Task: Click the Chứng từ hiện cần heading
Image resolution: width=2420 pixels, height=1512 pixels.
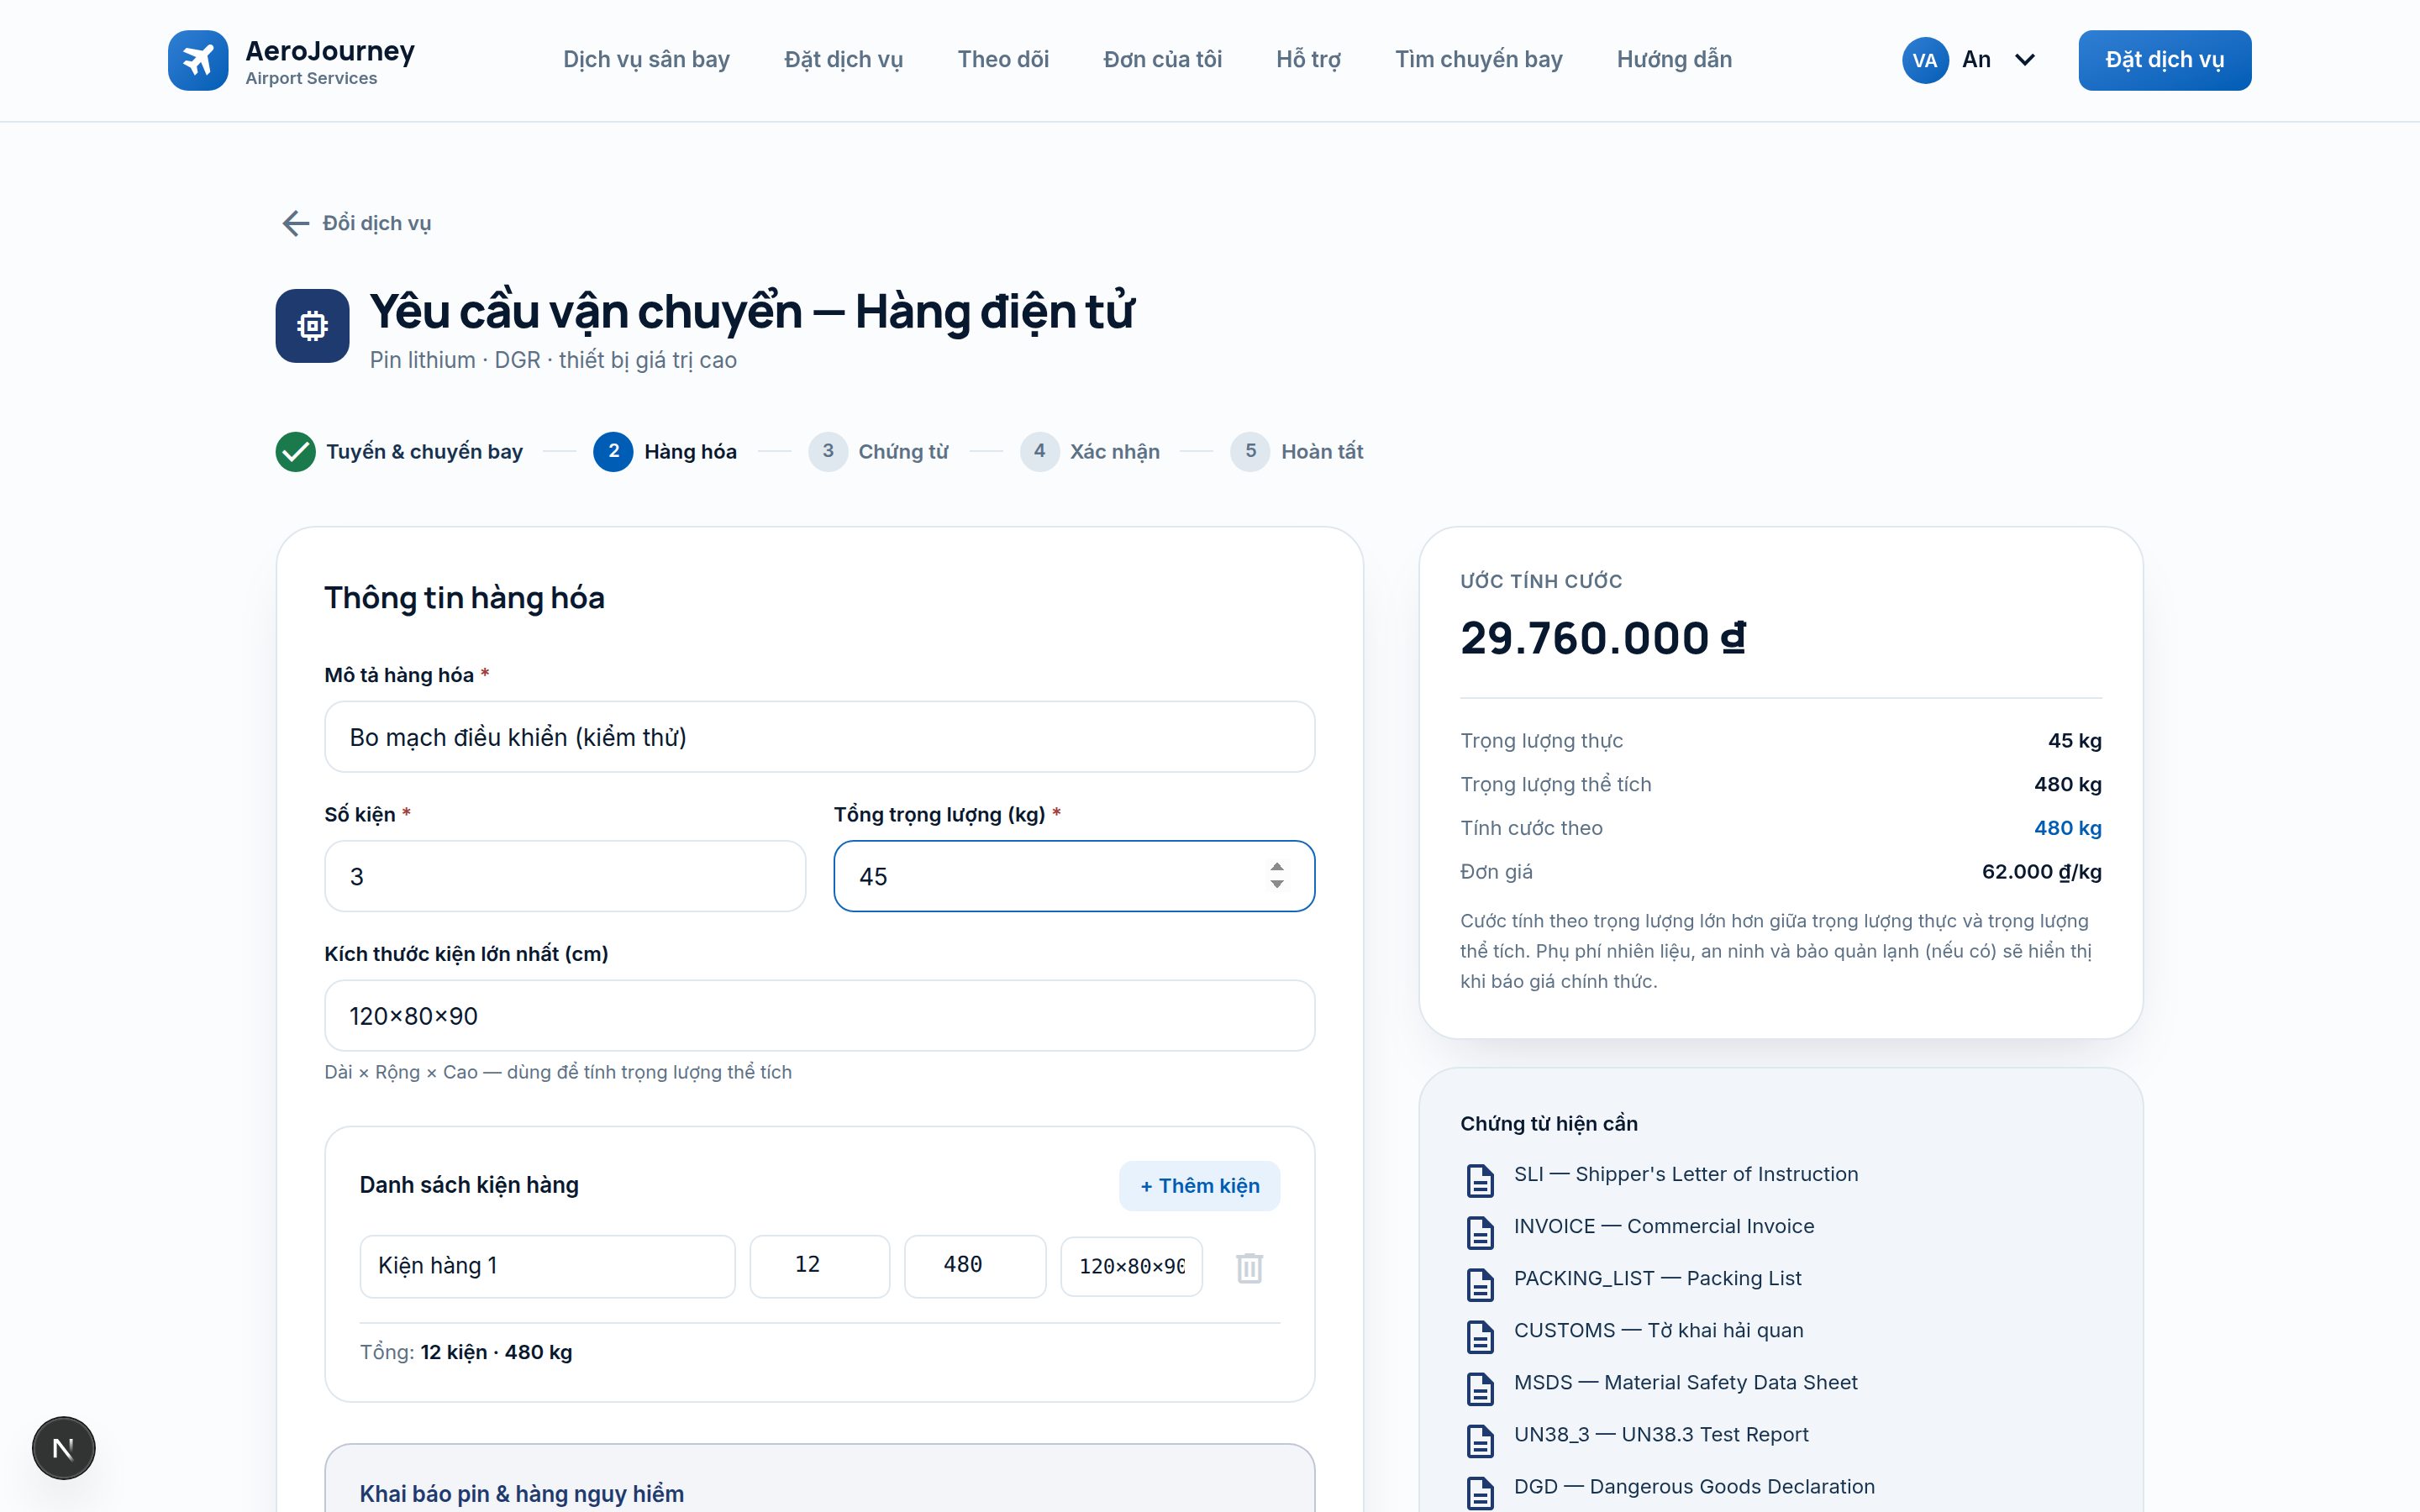Action: click(1549, 1124)
